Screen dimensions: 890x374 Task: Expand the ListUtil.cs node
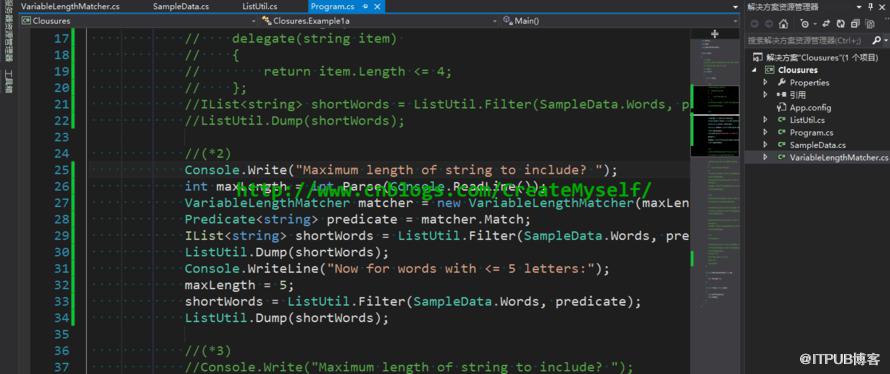pyautogui.click(x=765, y=120)
